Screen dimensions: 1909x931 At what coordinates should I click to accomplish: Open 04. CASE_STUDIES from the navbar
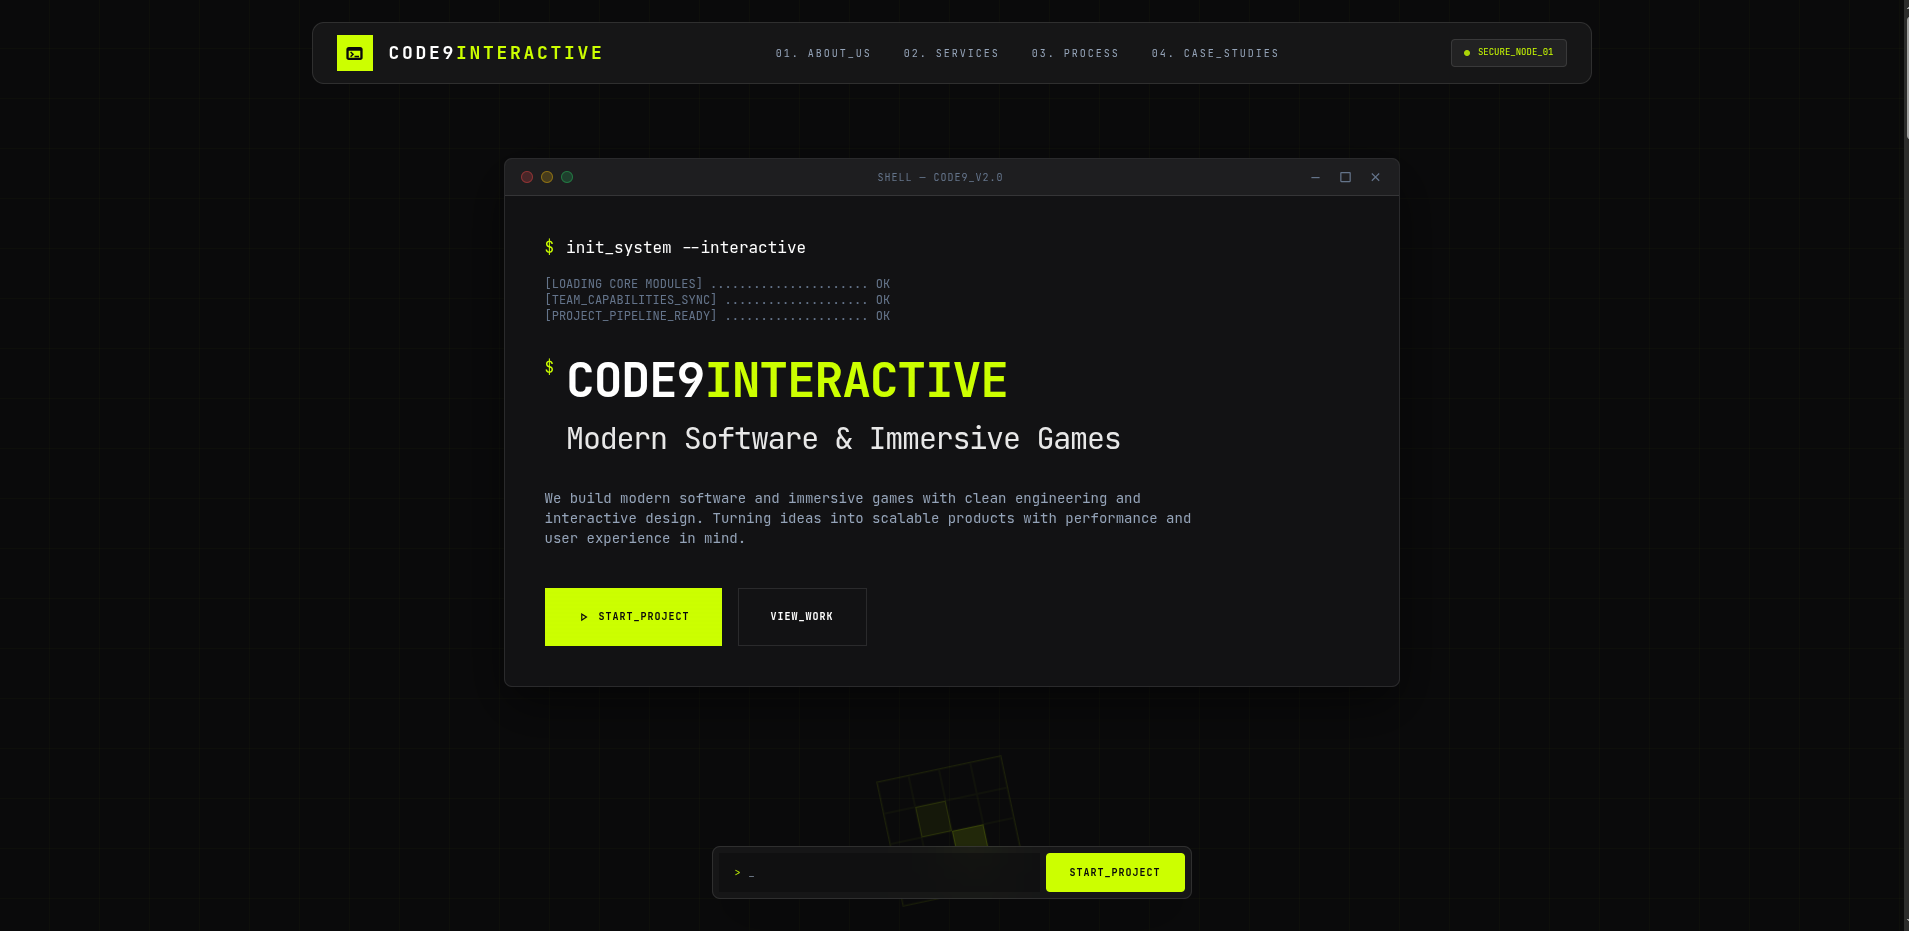click(1216, 53)
